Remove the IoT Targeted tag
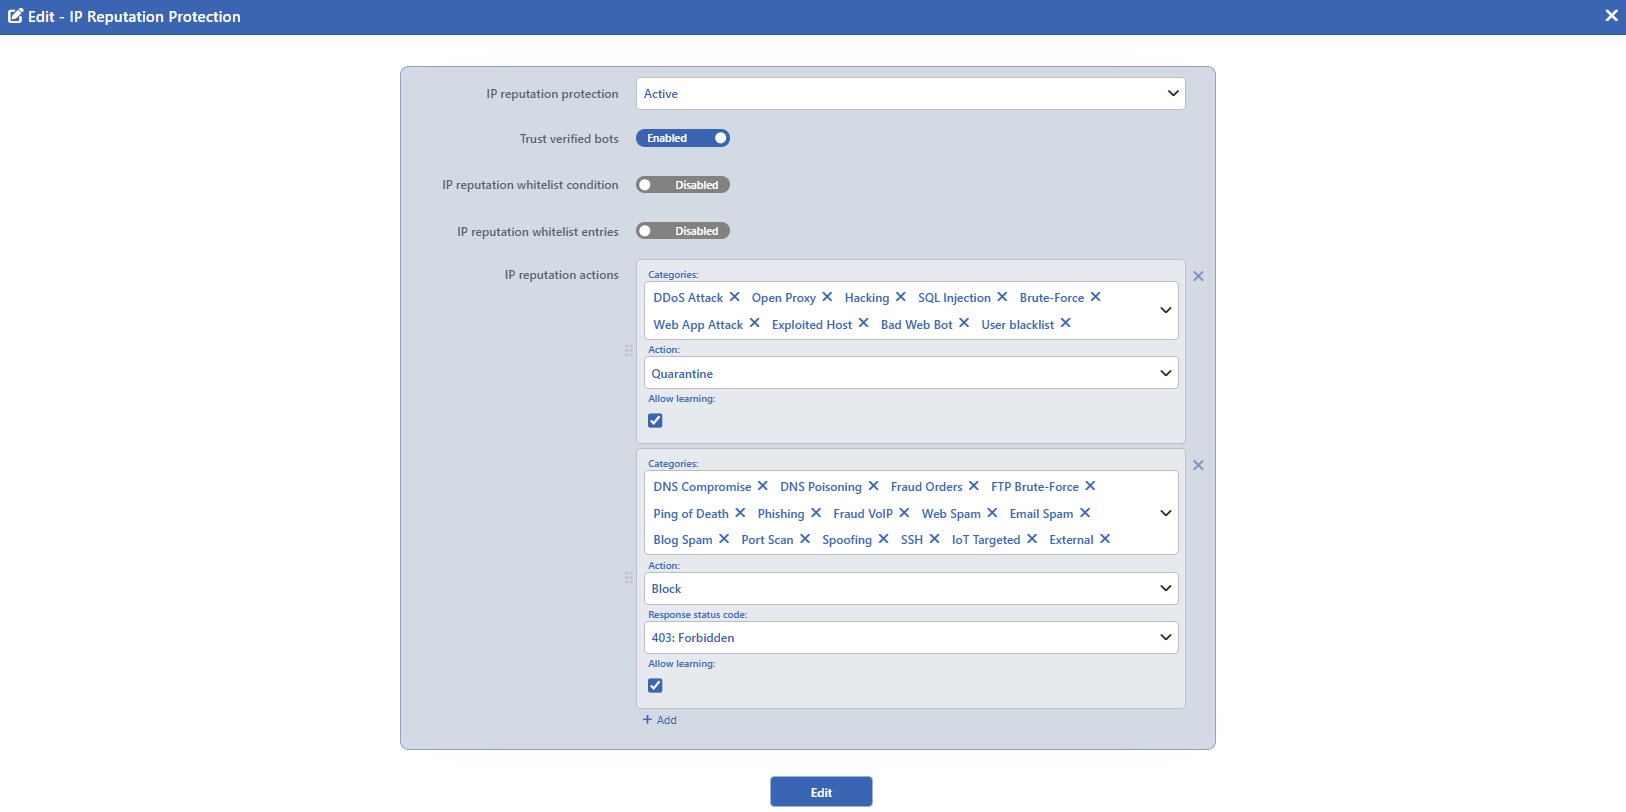Image resolution: width=1626 pixels, height=812 pixels. [x=1032, y=539]
